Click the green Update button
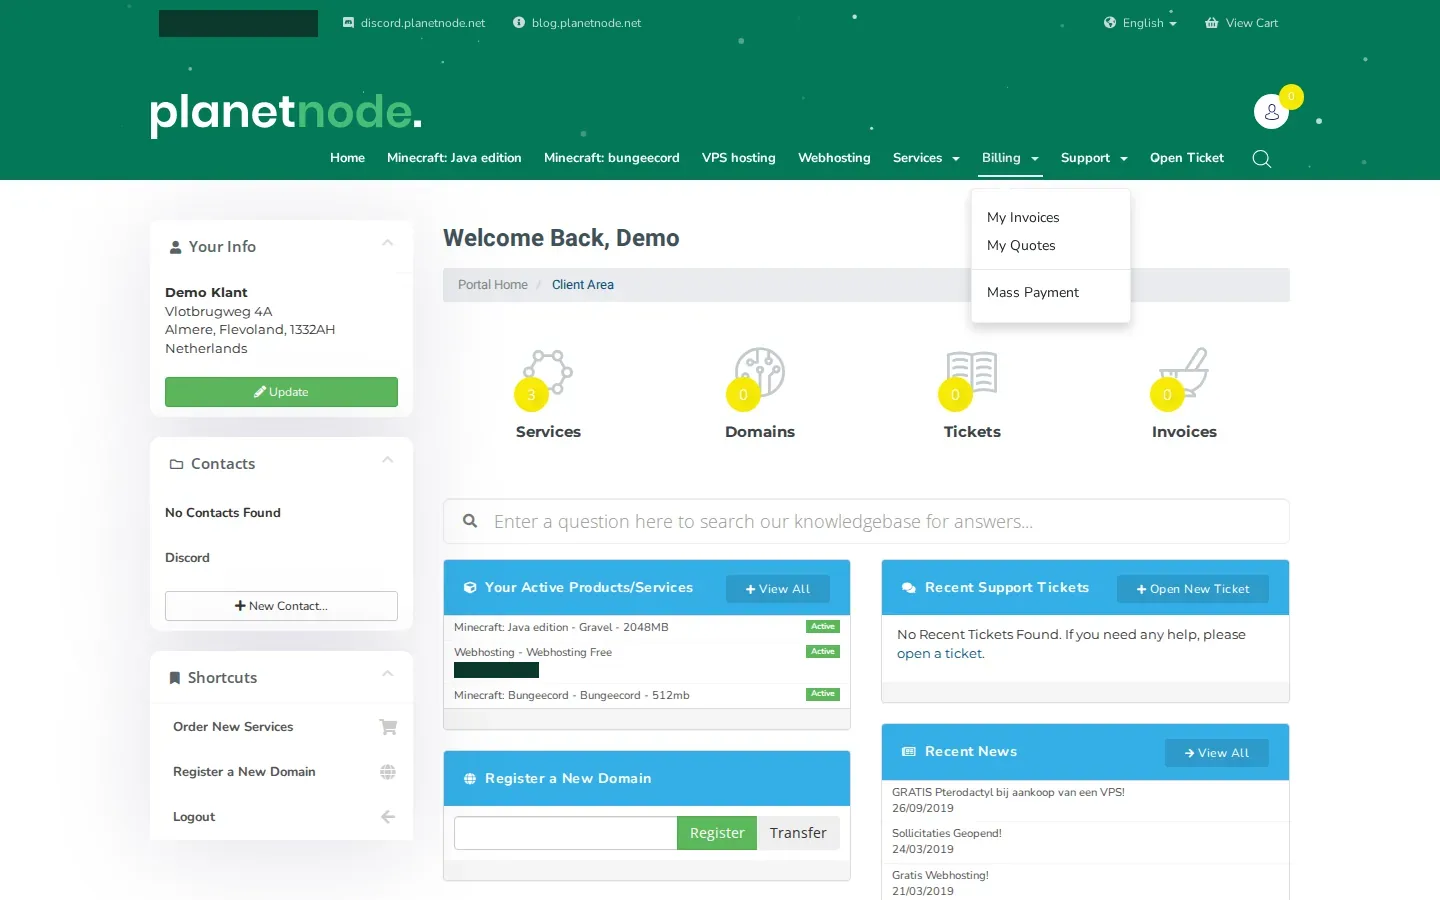Image resolution: width=1440 pixels, height=900 pixels. pos(281,392)
